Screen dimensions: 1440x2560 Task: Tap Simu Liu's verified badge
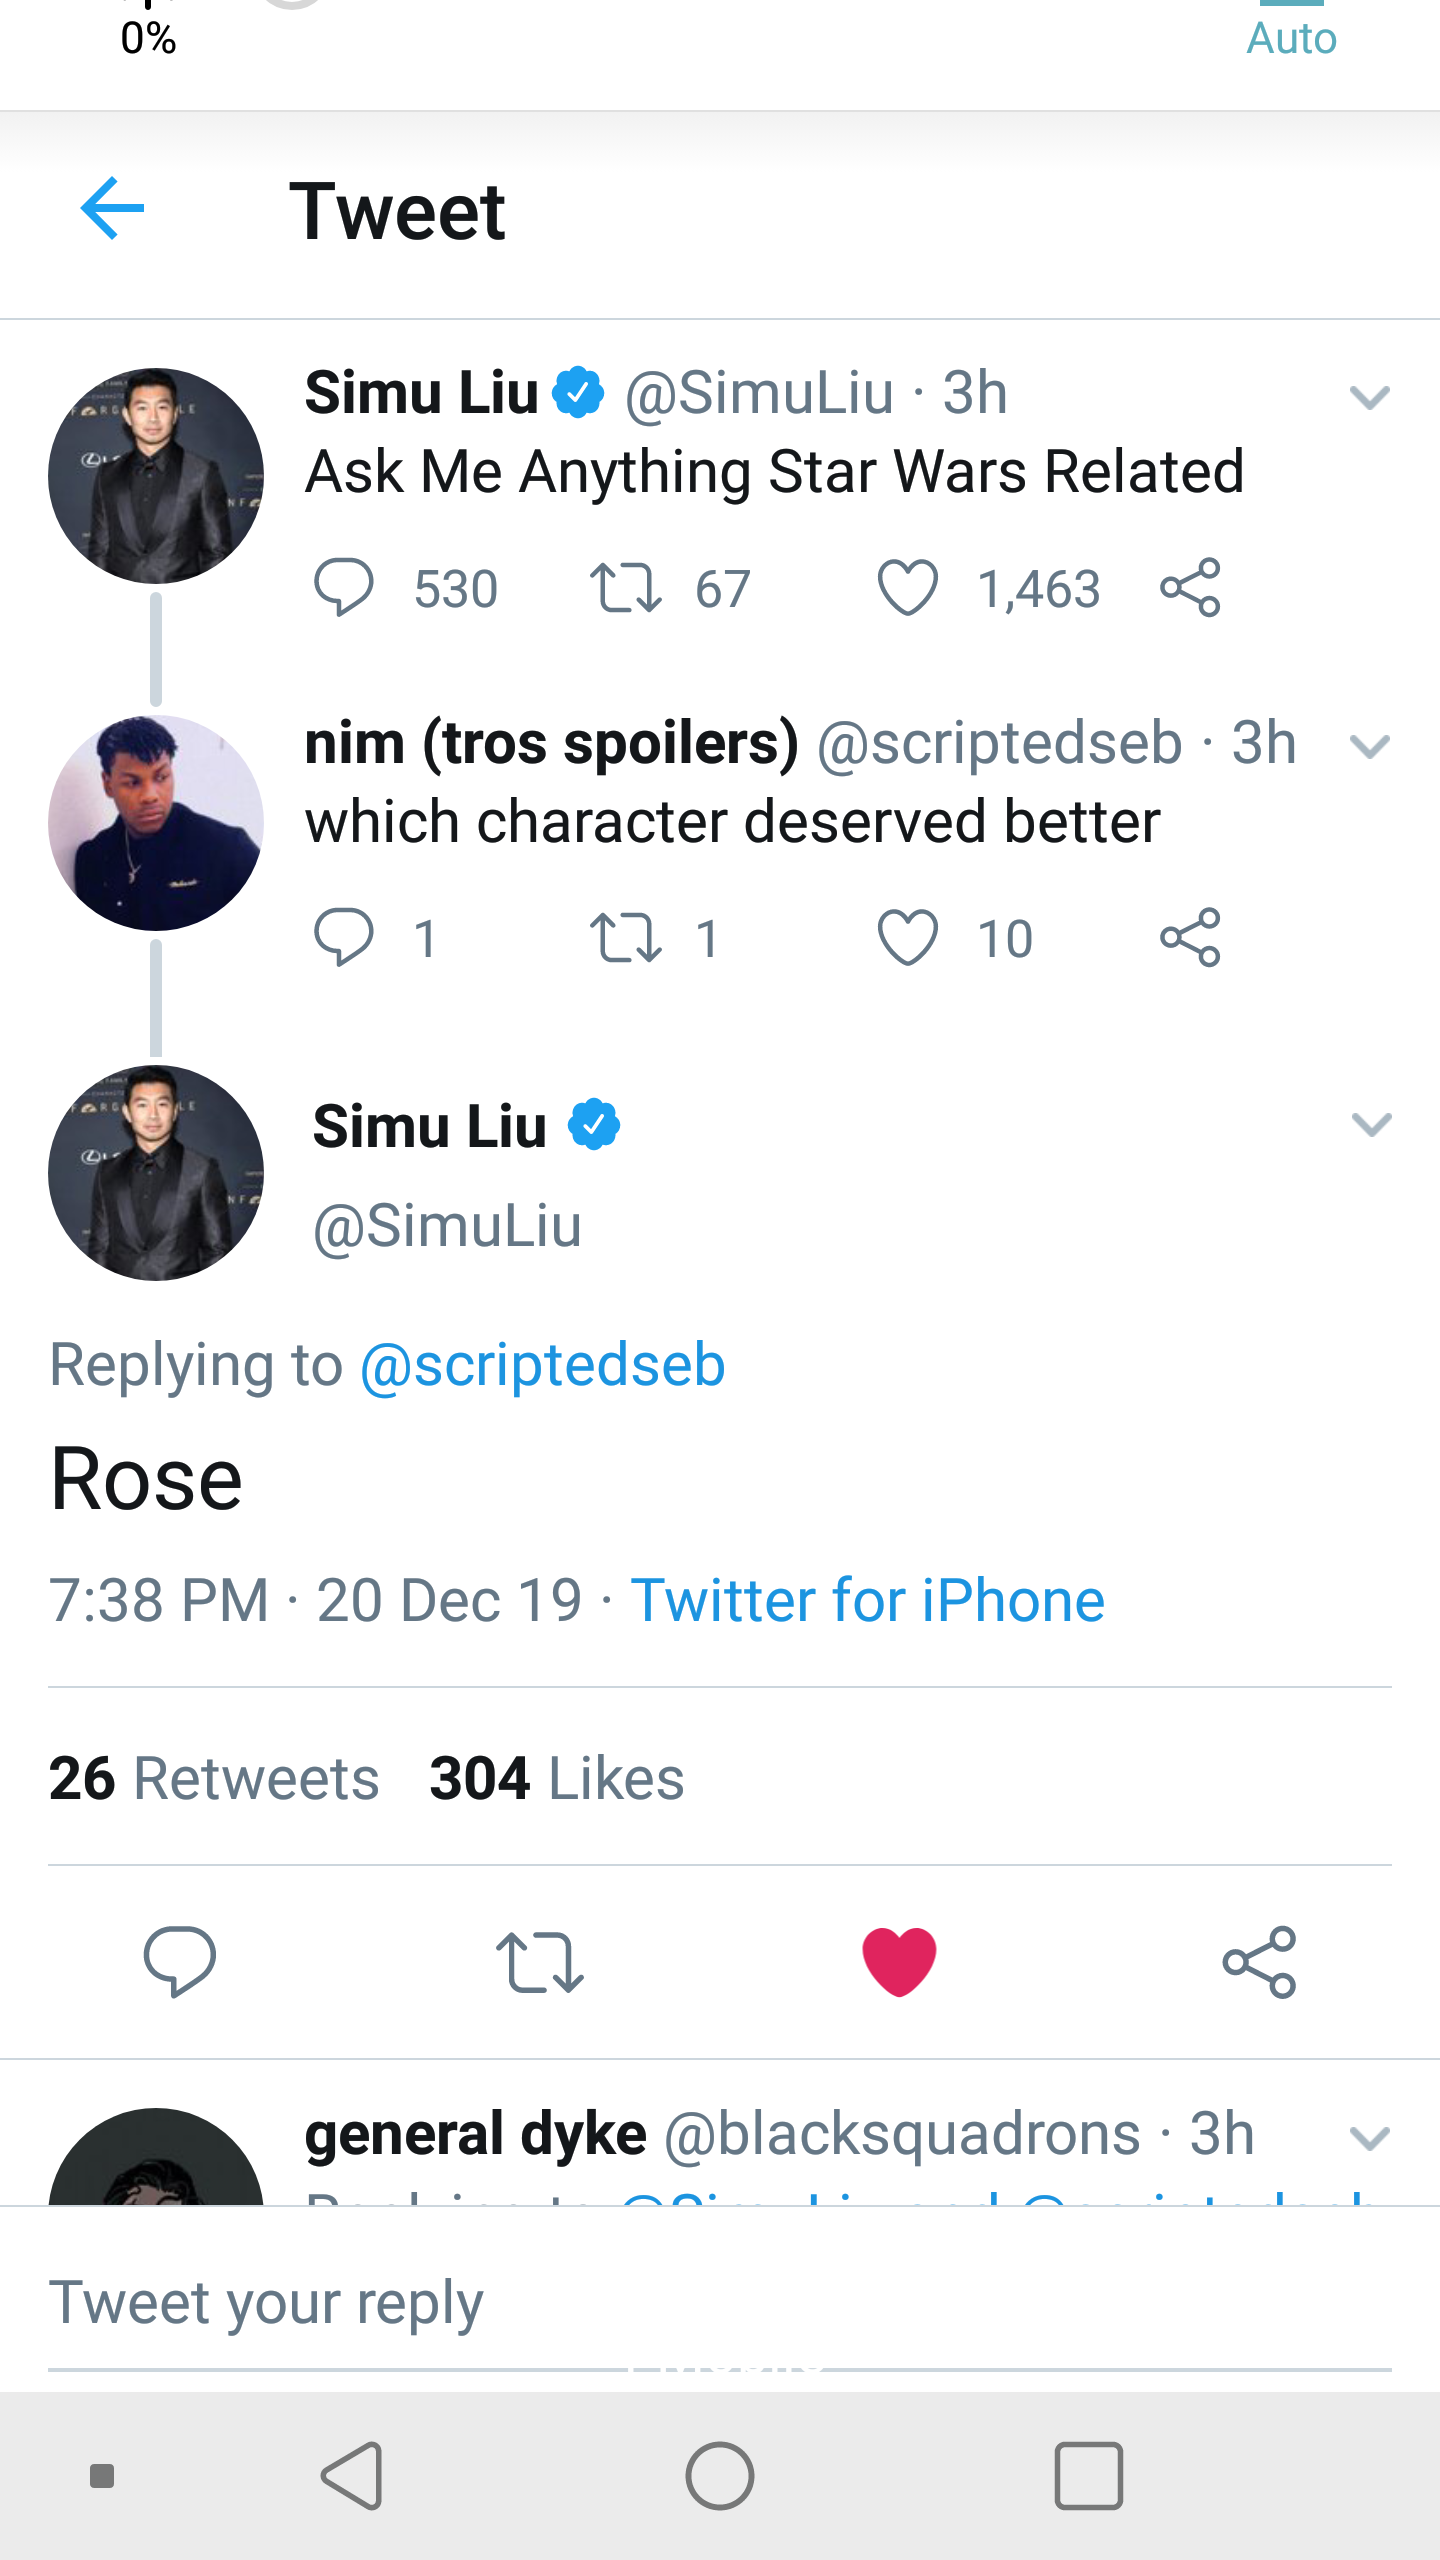(x=580, y=392)
